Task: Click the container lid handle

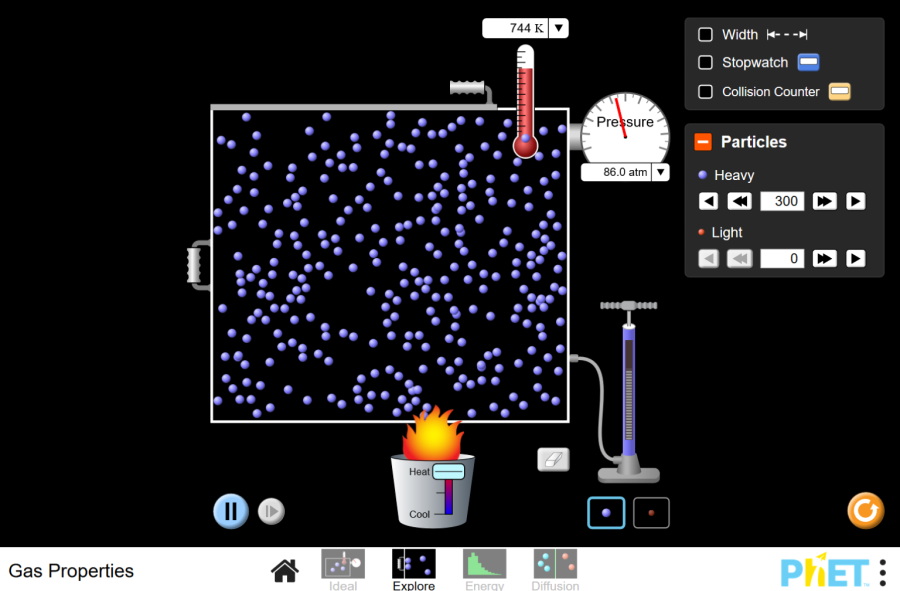Action: coord(468,88)
